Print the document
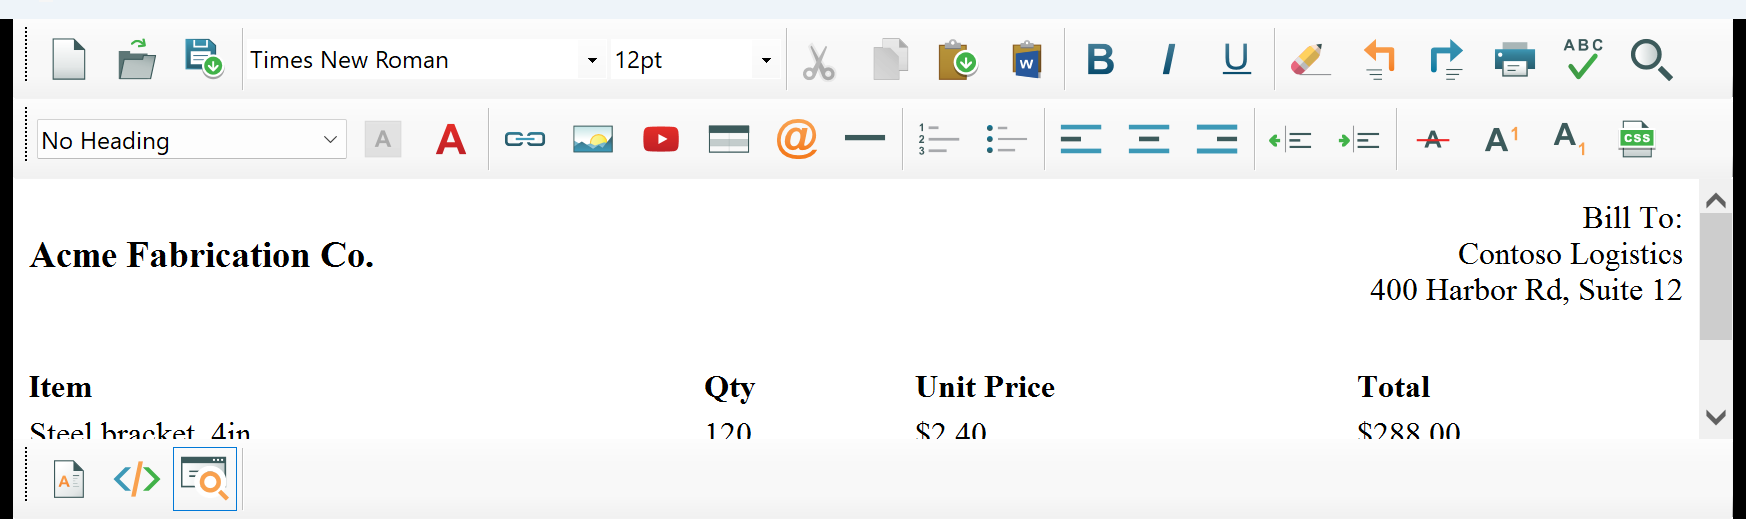Viewport: 1746px width, 519px height. [1514, 60]
